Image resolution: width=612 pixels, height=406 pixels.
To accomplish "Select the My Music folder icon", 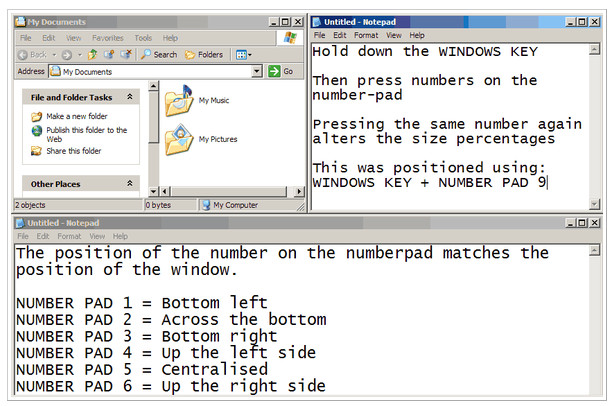I will pos(179,101).
